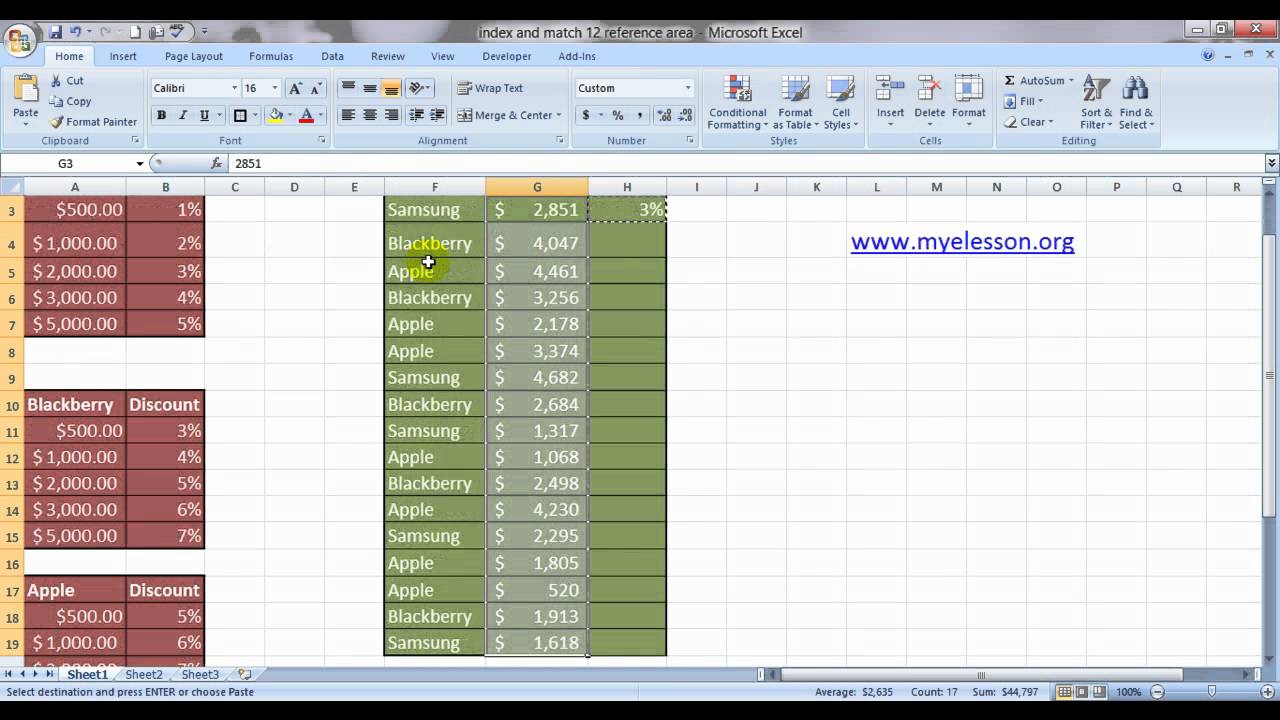Viewport: 1280px width, 720px height.
Task: Open Find & Select menu
Action: [1136, 102]
